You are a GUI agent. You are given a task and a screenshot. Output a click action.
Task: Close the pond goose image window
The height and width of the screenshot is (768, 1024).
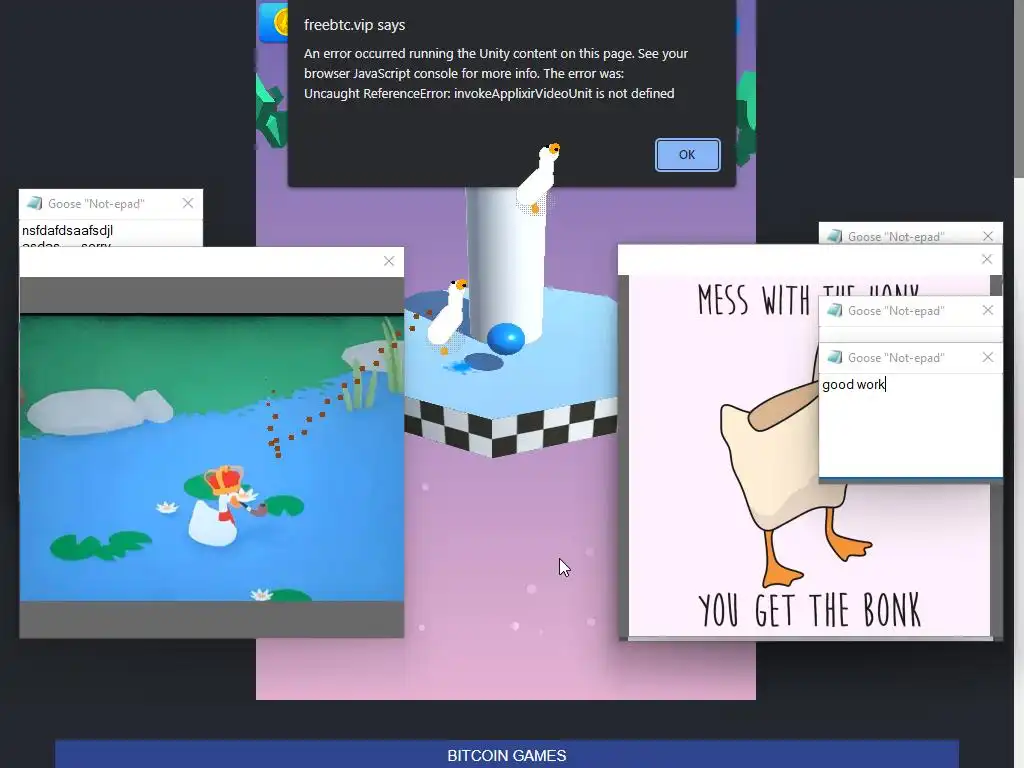coord(389,261)
